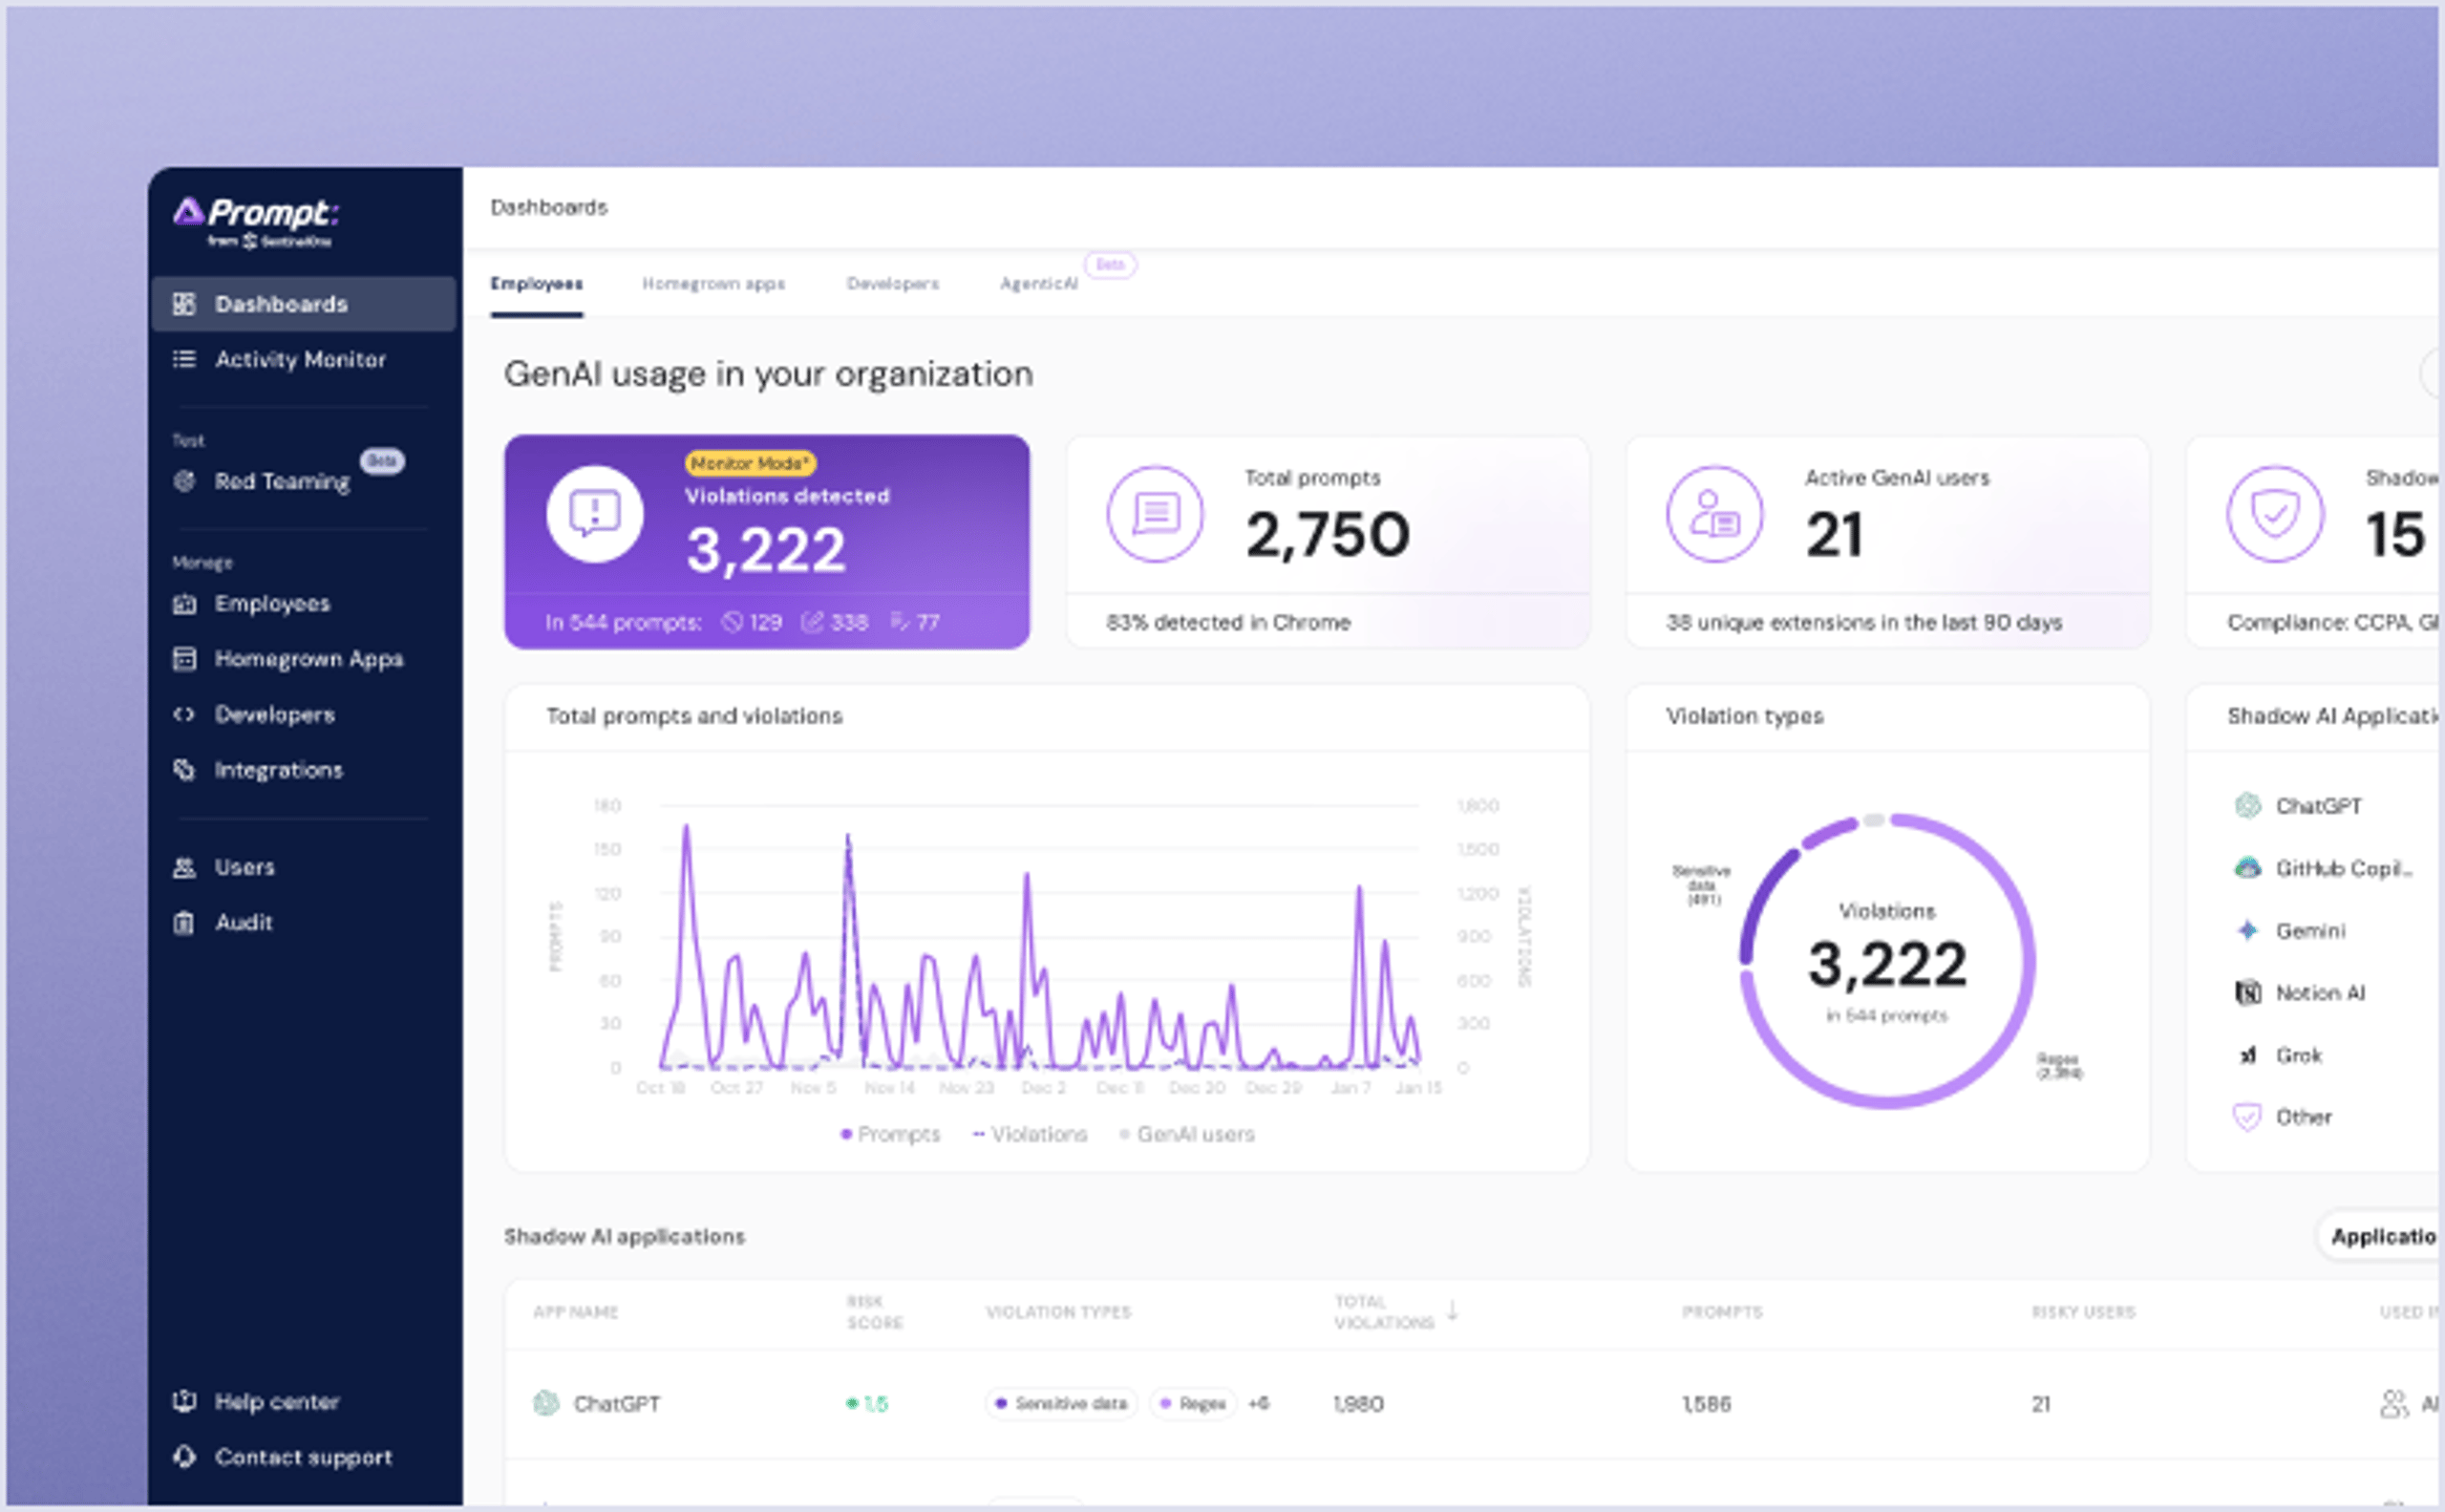Click the Red Teaming icon
The width and height of the screenshot is (2445, 1512).
pos(184,481)
